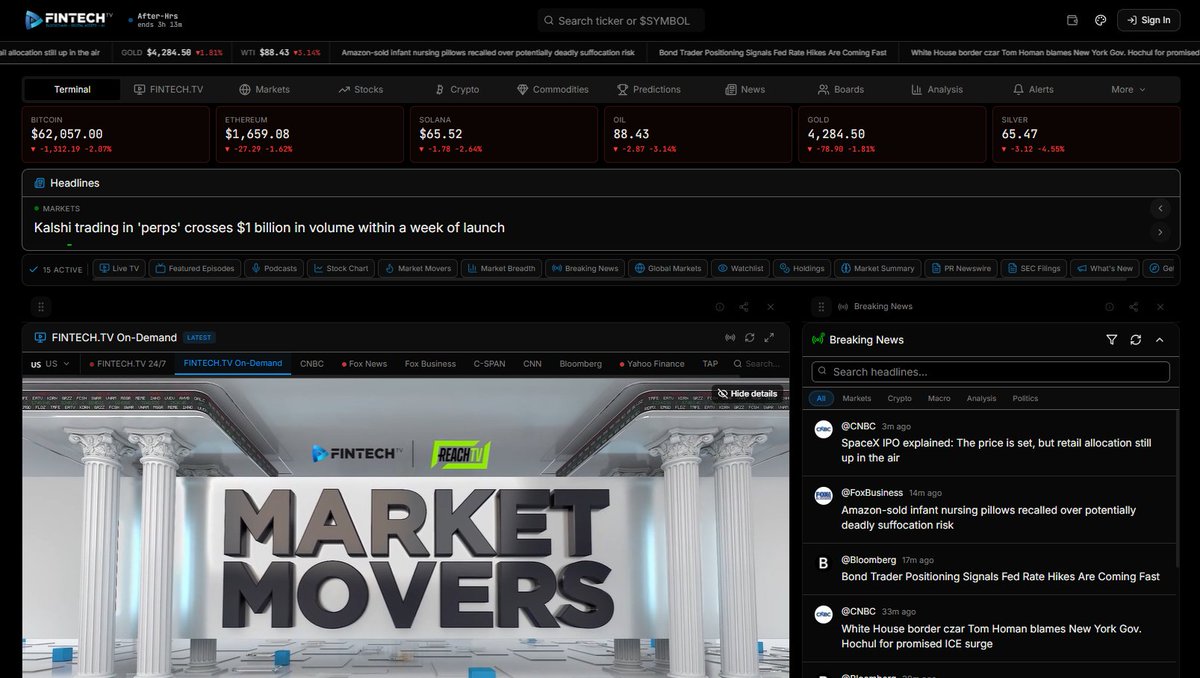Go to the Predictions tab
Viewport: 1200px width, 678px height.
(x=649, y=89)
